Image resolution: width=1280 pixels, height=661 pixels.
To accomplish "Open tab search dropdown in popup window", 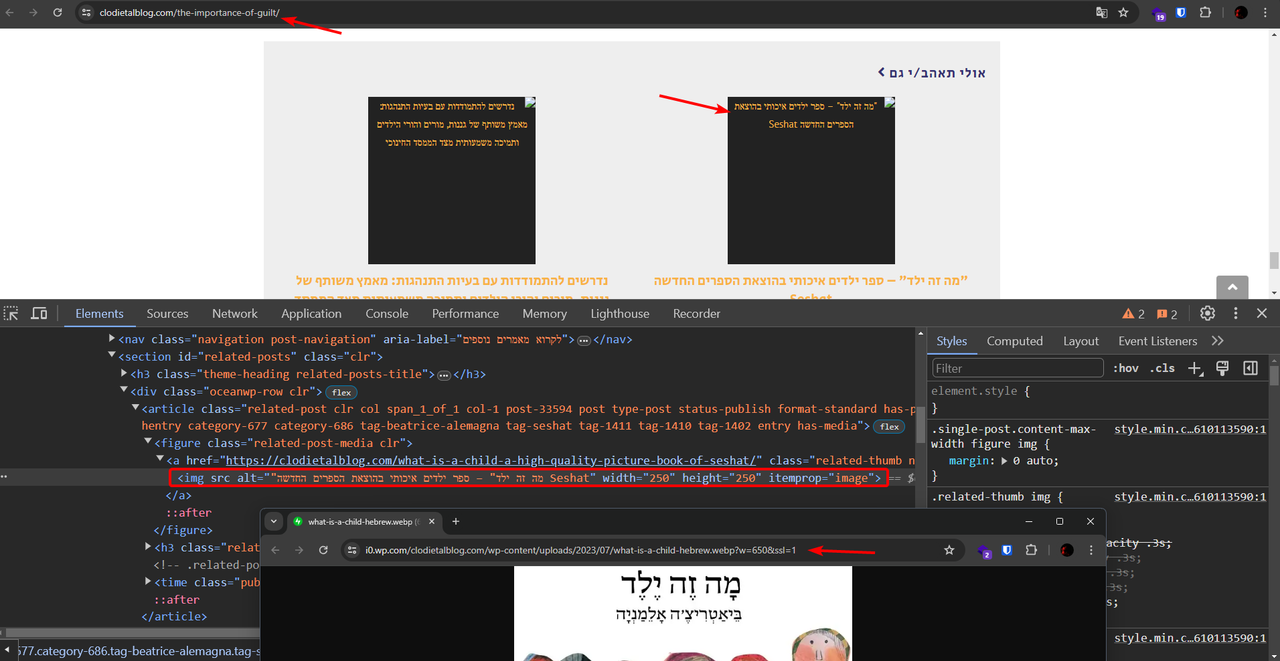I will [x=274, y=521].
